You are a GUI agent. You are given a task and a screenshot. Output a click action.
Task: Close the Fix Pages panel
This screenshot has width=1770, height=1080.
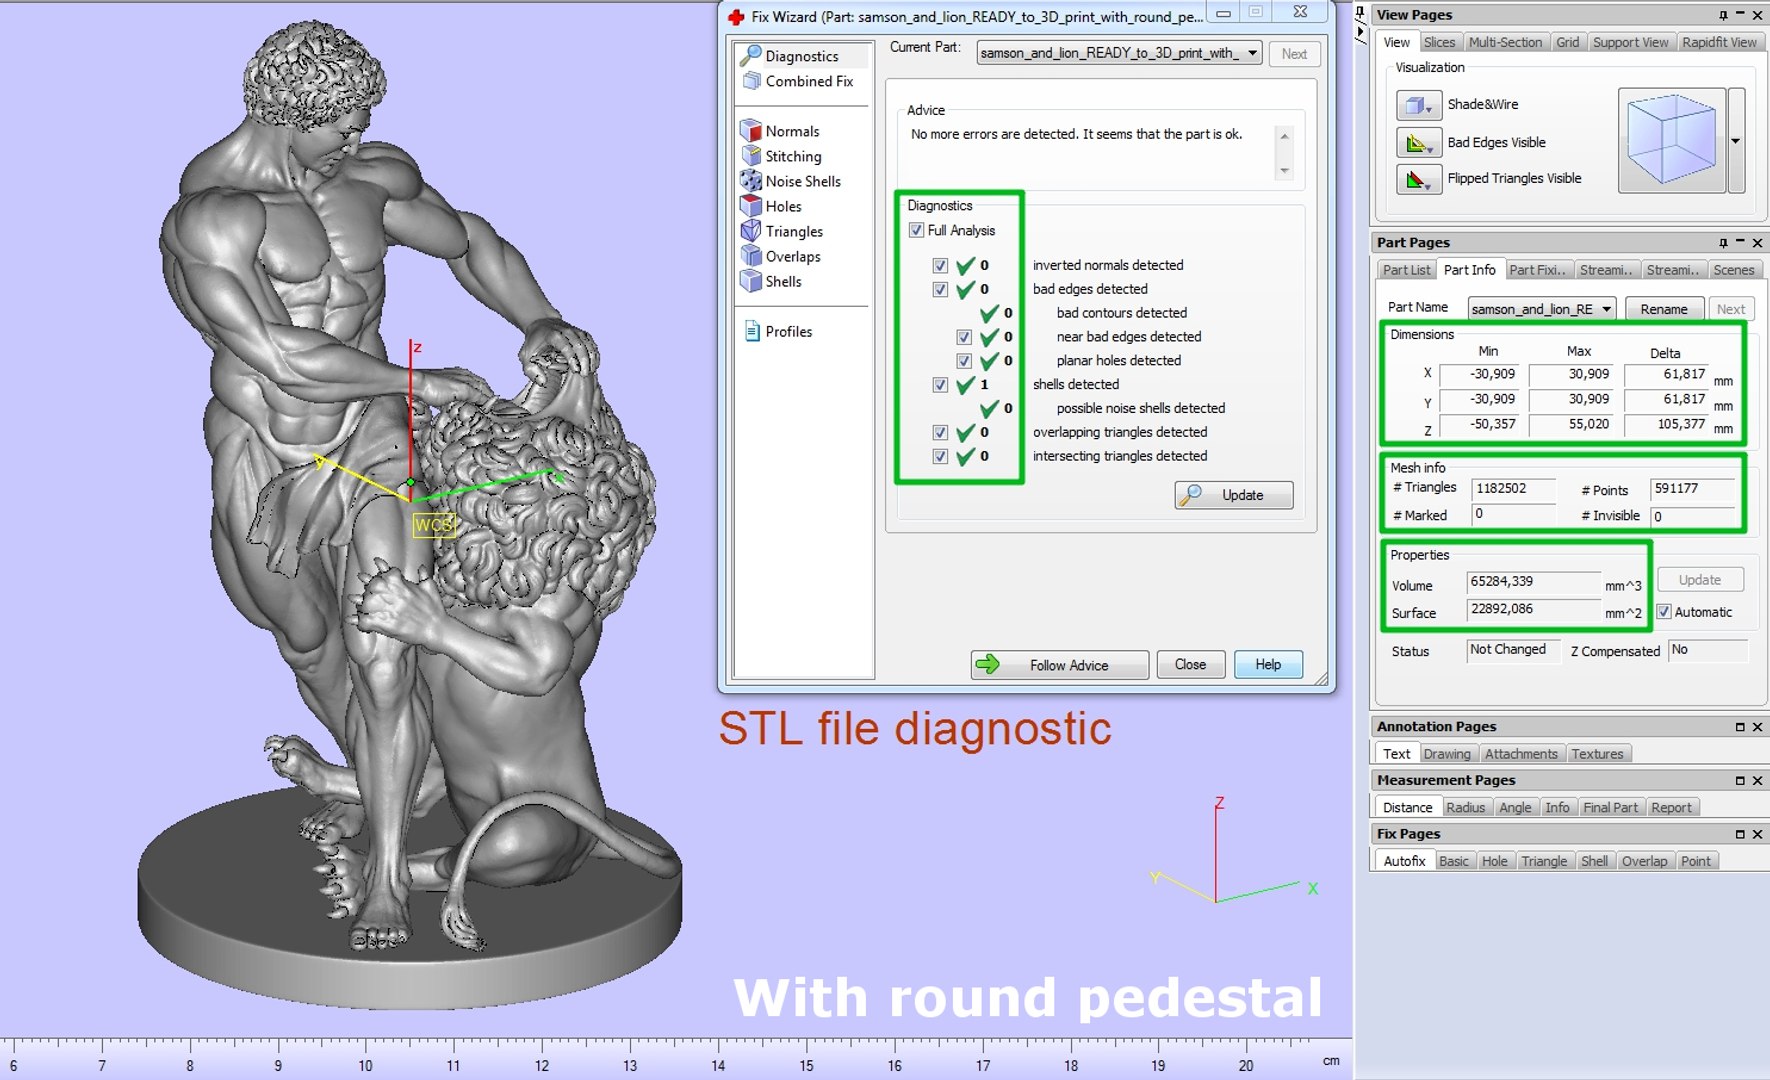[x=1757, y=834]
